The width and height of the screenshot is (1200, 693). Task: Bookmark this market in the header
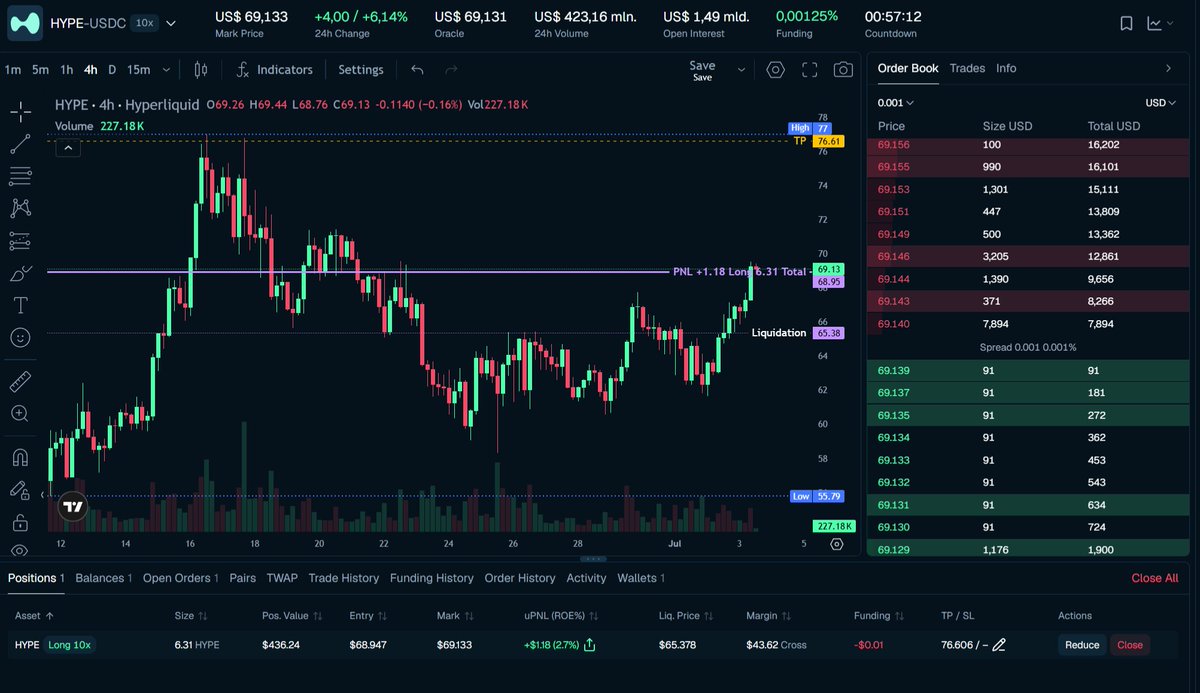[x=1127, y=23]
